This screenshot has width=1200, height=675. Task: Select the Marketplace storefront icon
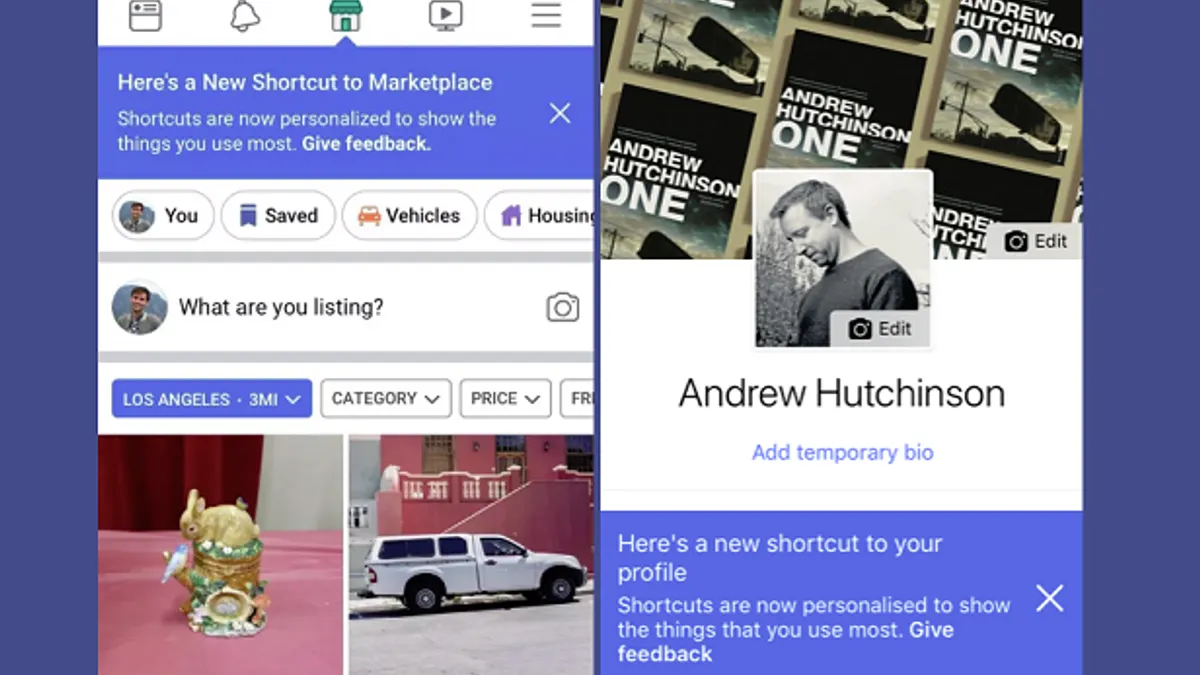point(346,16)
